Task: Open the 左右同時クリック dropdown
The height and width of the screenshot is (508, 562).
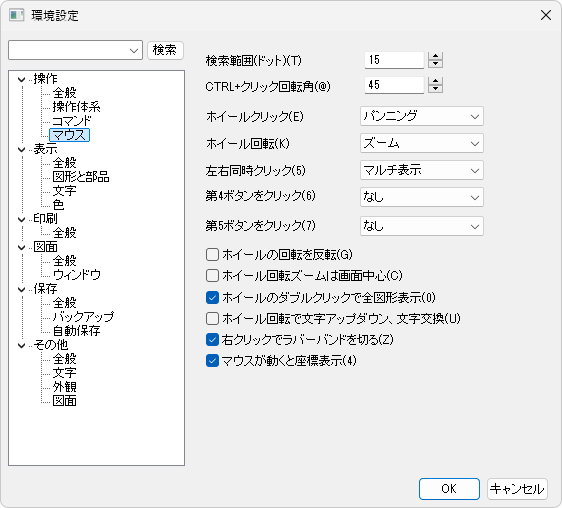Action: click(x=422, y=170)
